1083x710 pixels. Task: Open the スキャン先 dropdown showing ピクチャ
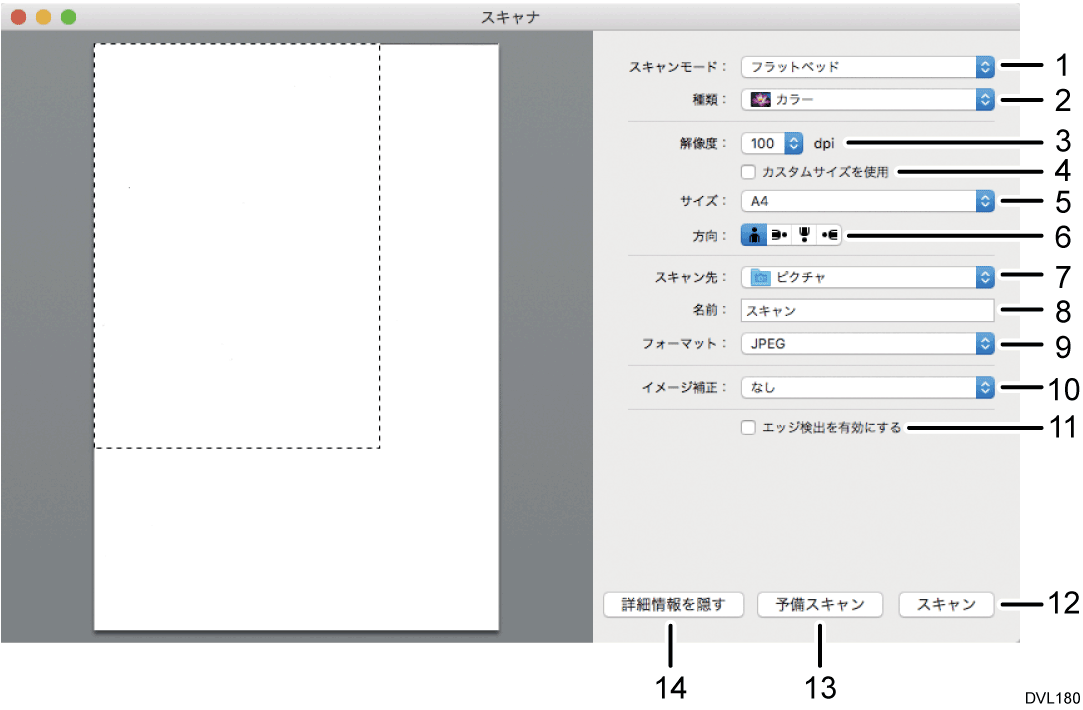point(867,277)
